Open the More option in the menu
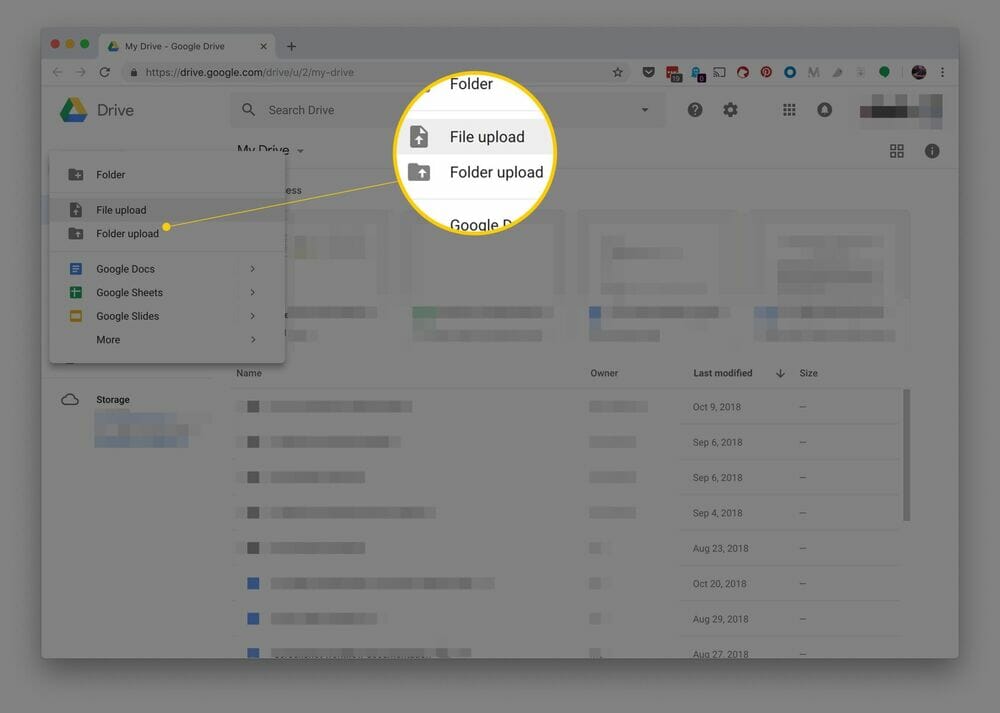This screenshot has height=713, width=1000. click(107, 339)
